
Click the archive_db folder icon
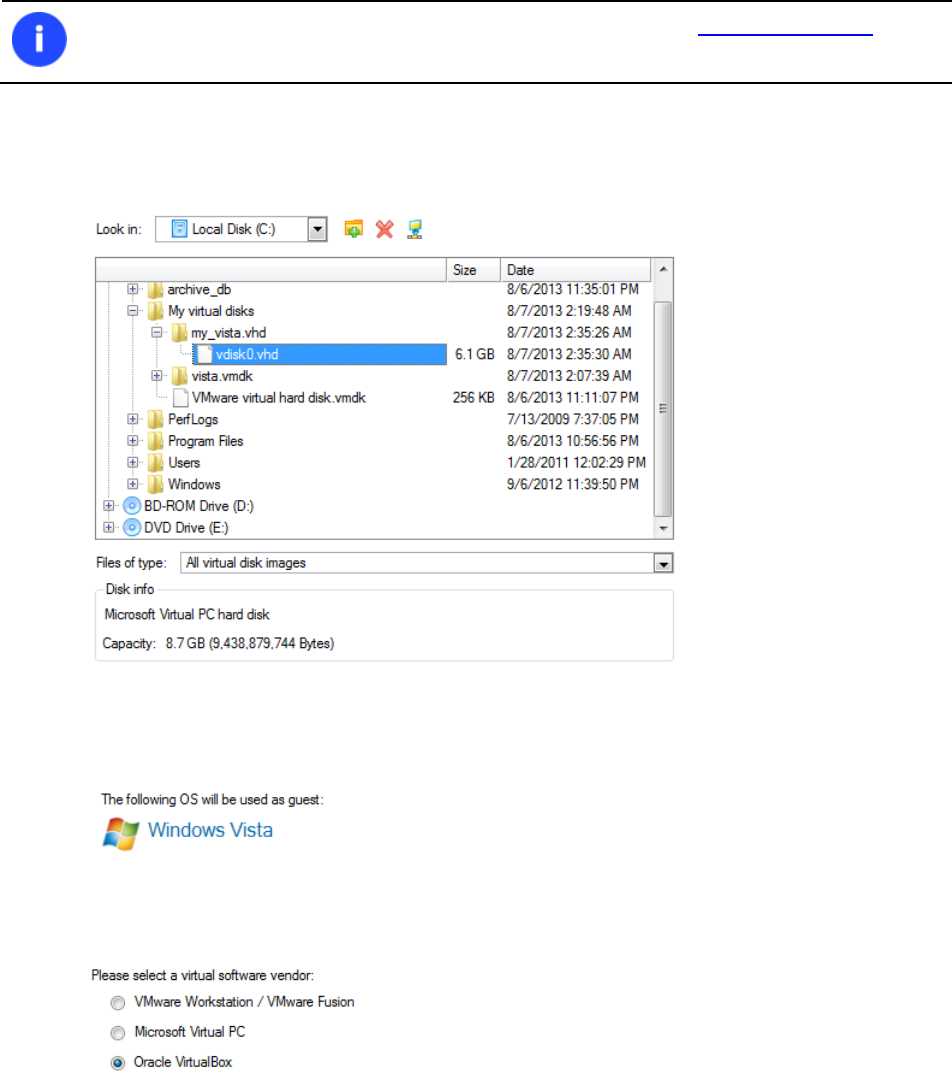[x=156, y=290]
